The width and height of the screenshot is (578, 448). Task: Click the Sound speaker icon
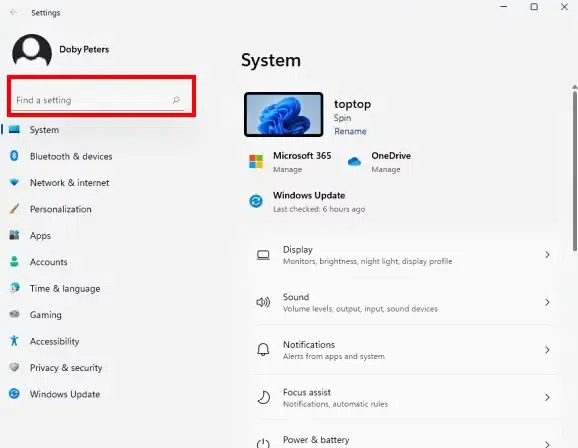(x=263, y=302)
